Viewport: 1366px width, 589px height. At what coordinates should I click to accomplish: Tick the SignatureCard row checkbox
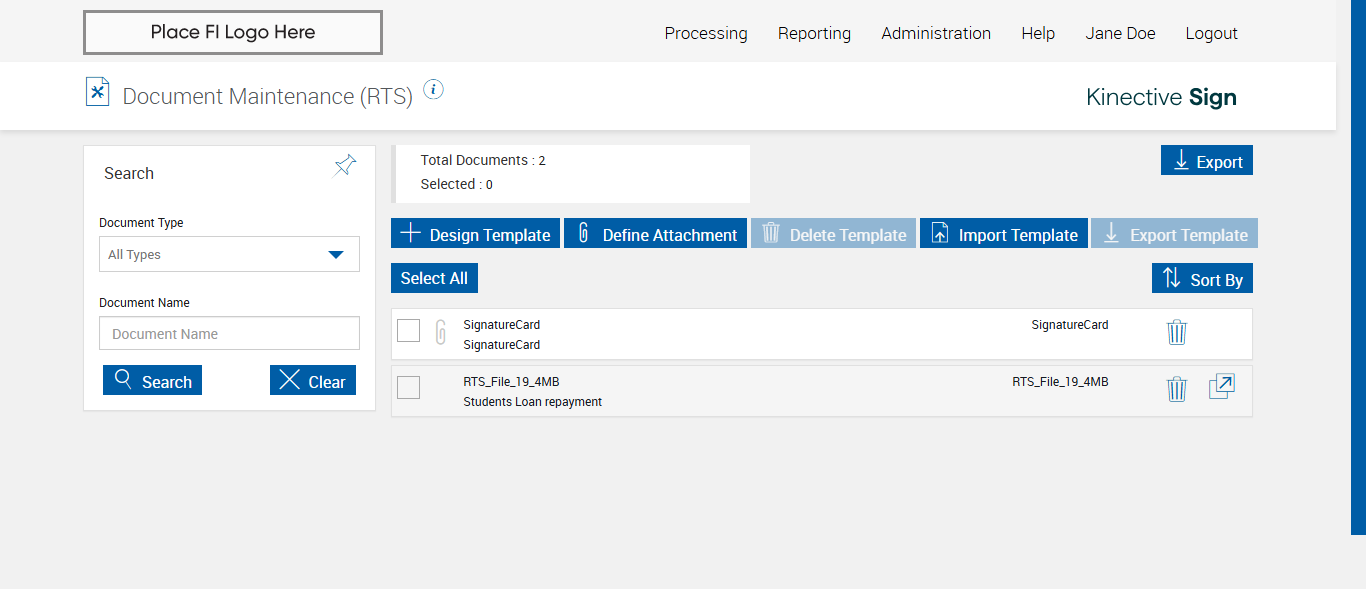coord(408,330)
